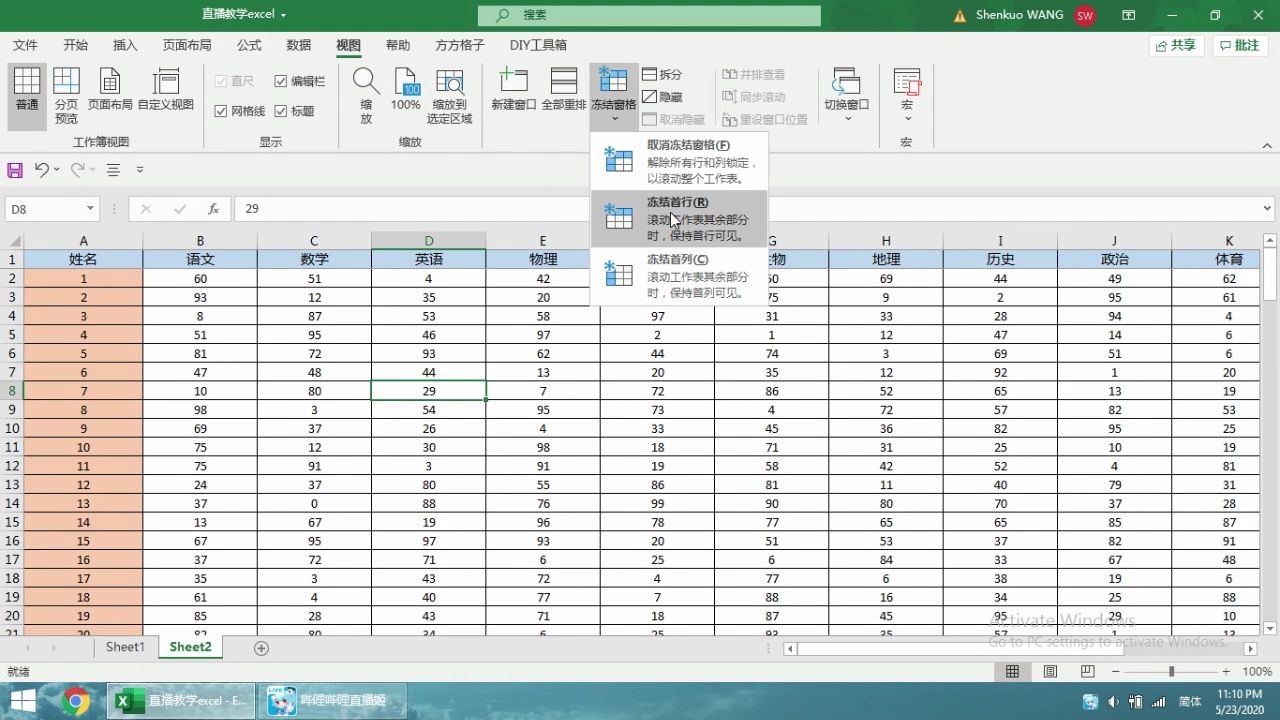
Task: Open the Switch Windows dropdown arrow
Action: (848, 119)
